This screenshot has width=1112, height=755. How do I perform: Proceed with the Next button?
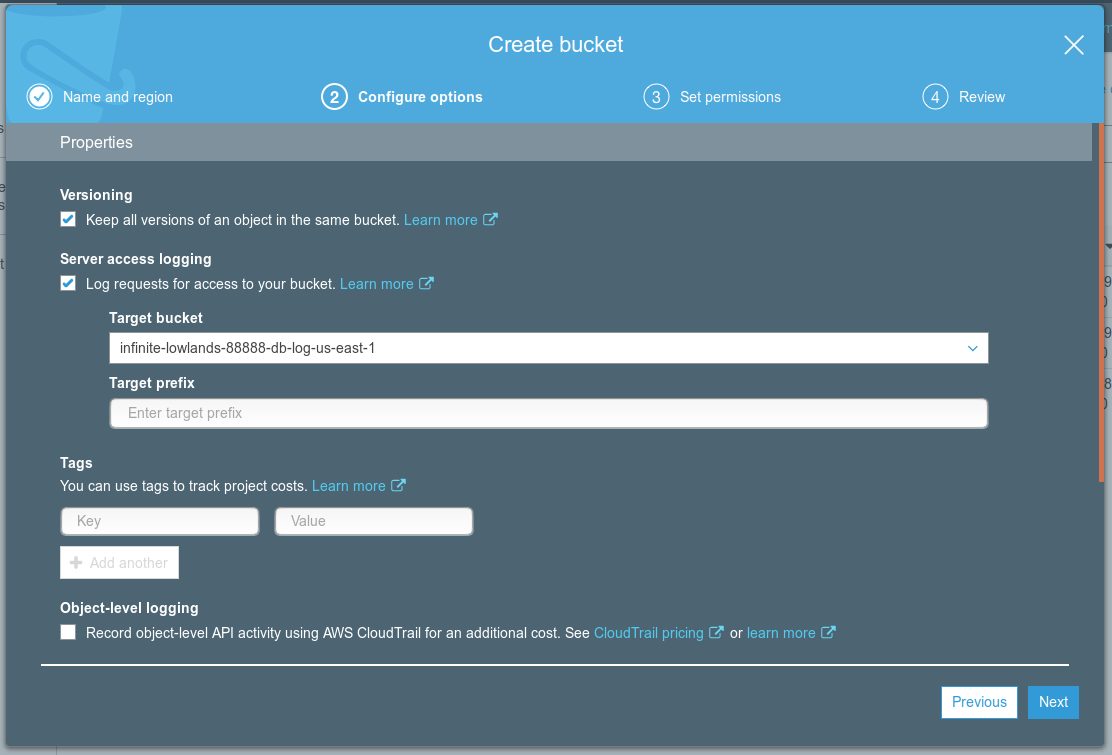coord(1053,702)
